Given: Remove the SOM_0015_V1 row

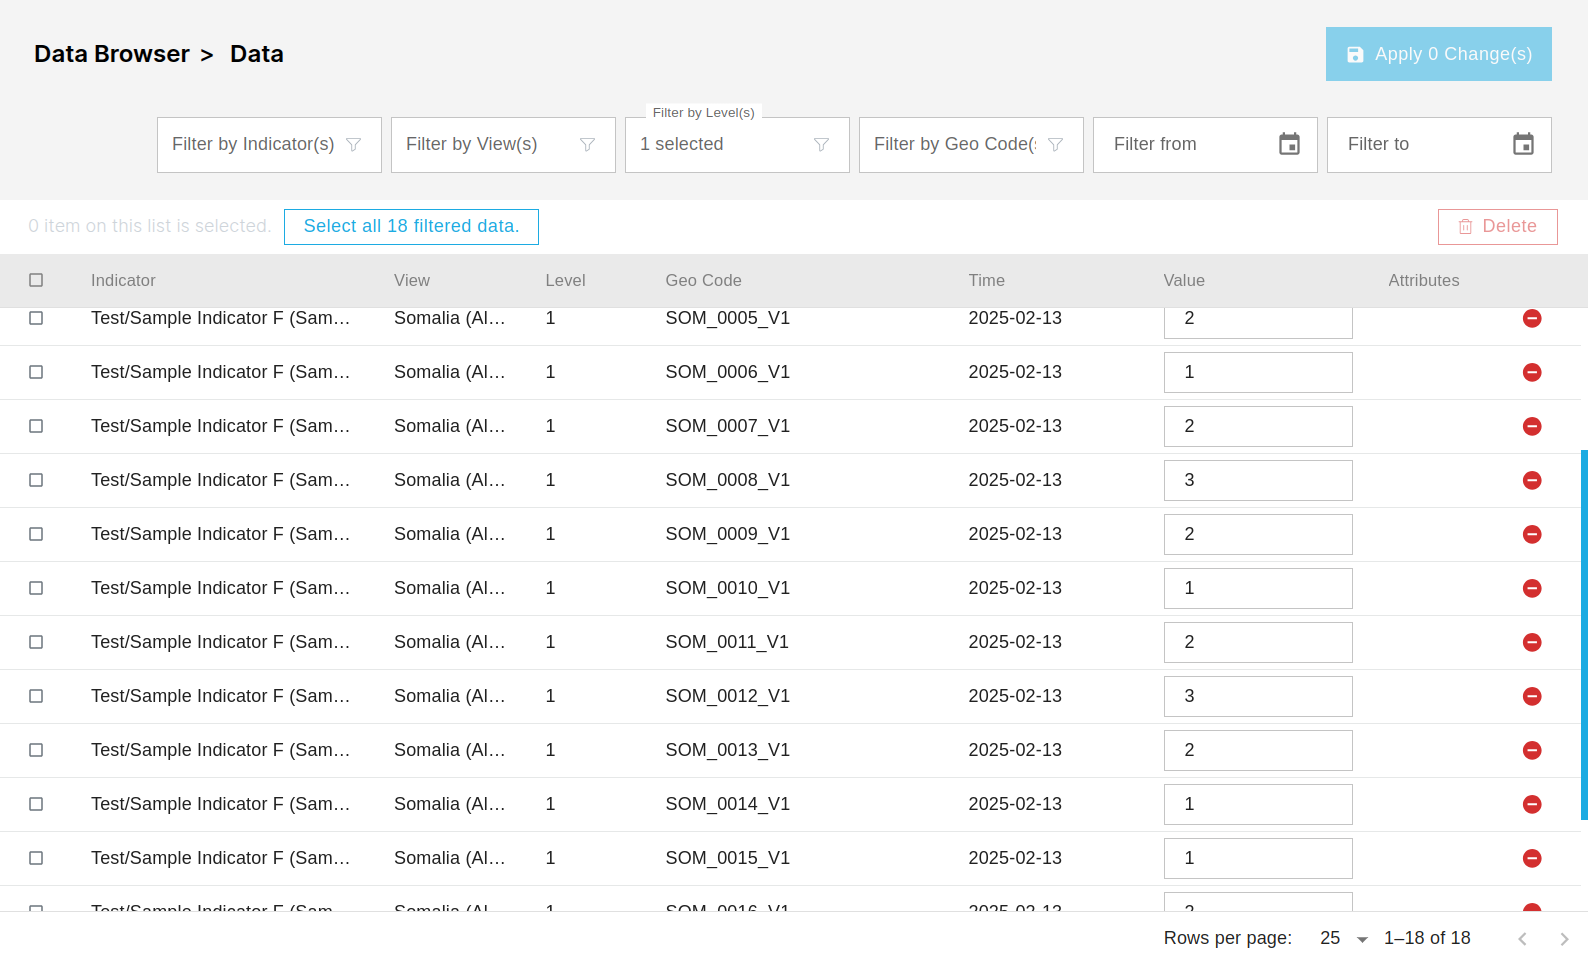Looking at the screenshot, I should pyautogui.click(x=1531, y=858).
